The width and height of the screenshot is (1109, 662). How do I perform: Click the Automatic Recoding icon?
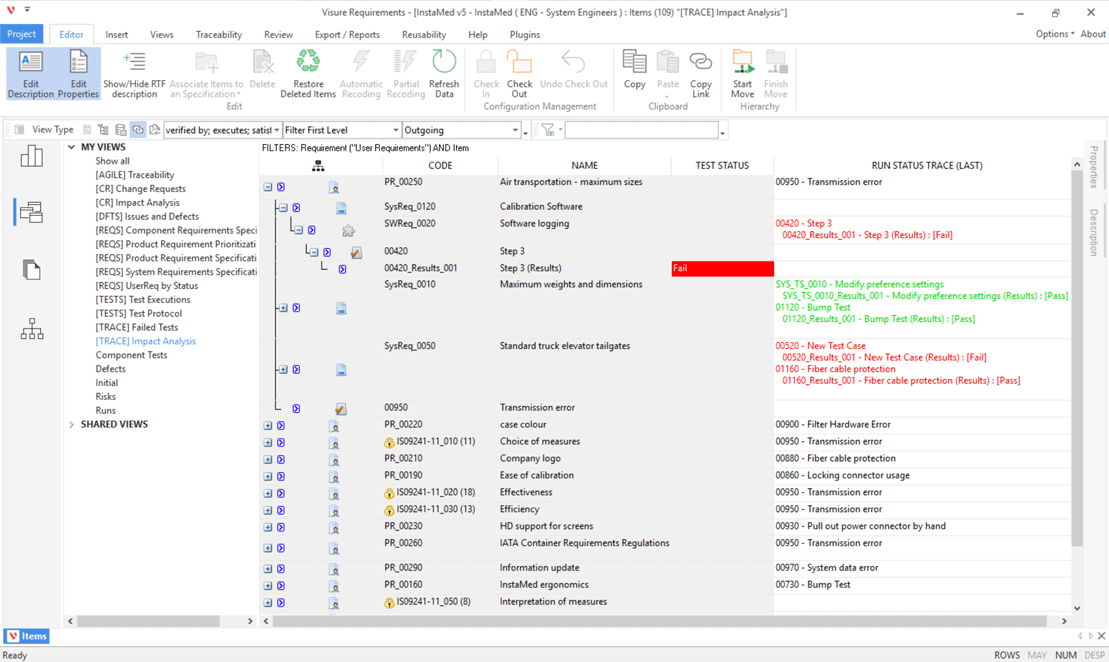point(361,62)
